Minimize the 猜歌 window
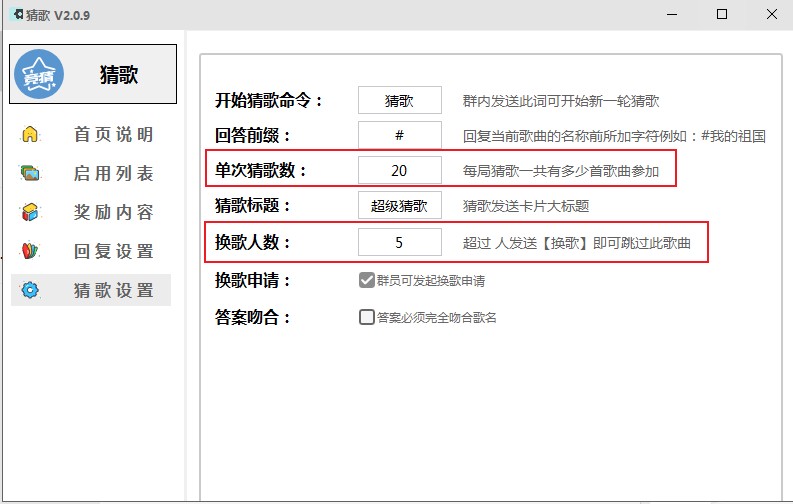Viewport: 793px width, 504px height. click(672, 14)
